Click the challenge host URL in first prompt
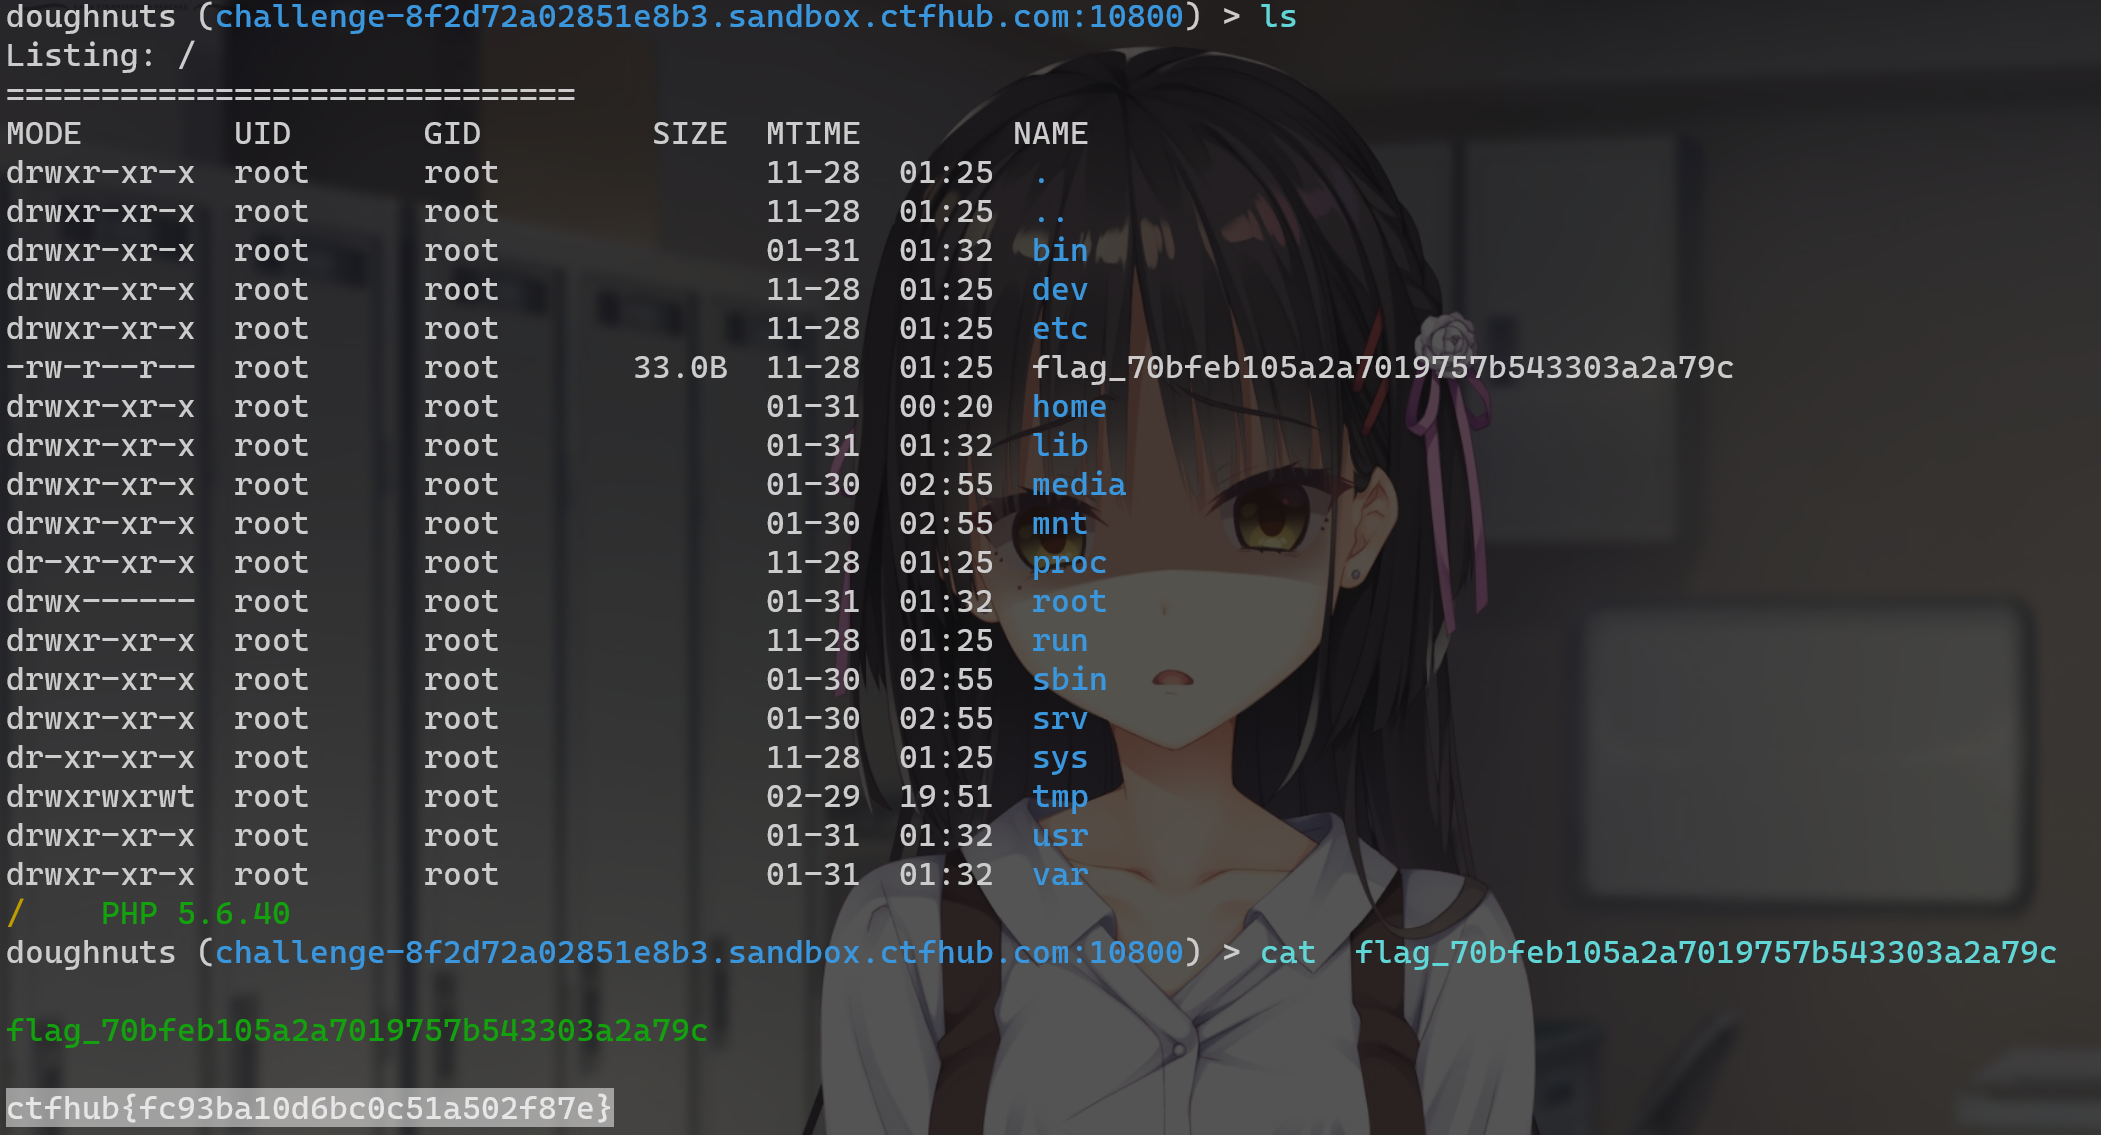 [699, 17]
